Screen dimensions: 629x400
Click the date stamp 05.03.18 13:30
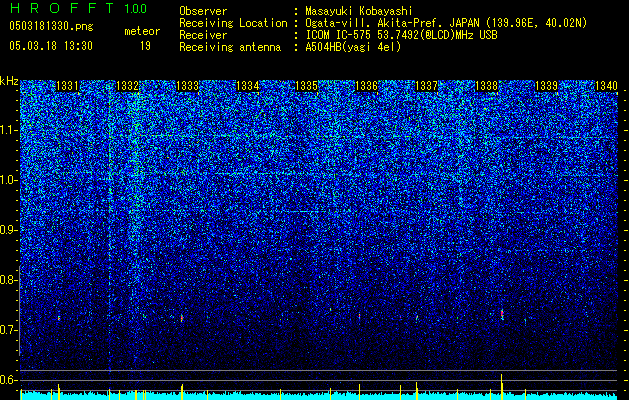tap(51, 46)
